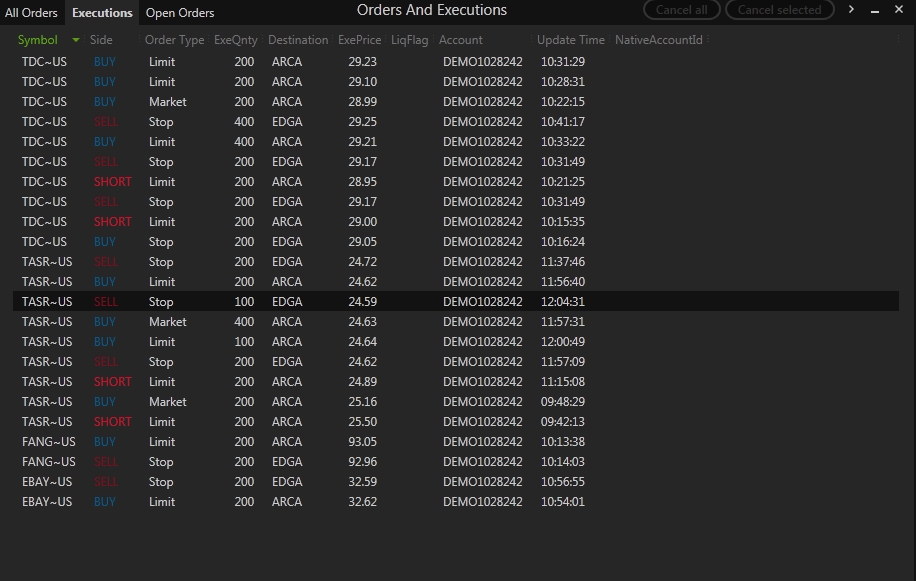The height and width of the screenshot is (581, 916).
Task: Click highlighted TASR~US SELL row at 24.59
Action: coord(456,301)
